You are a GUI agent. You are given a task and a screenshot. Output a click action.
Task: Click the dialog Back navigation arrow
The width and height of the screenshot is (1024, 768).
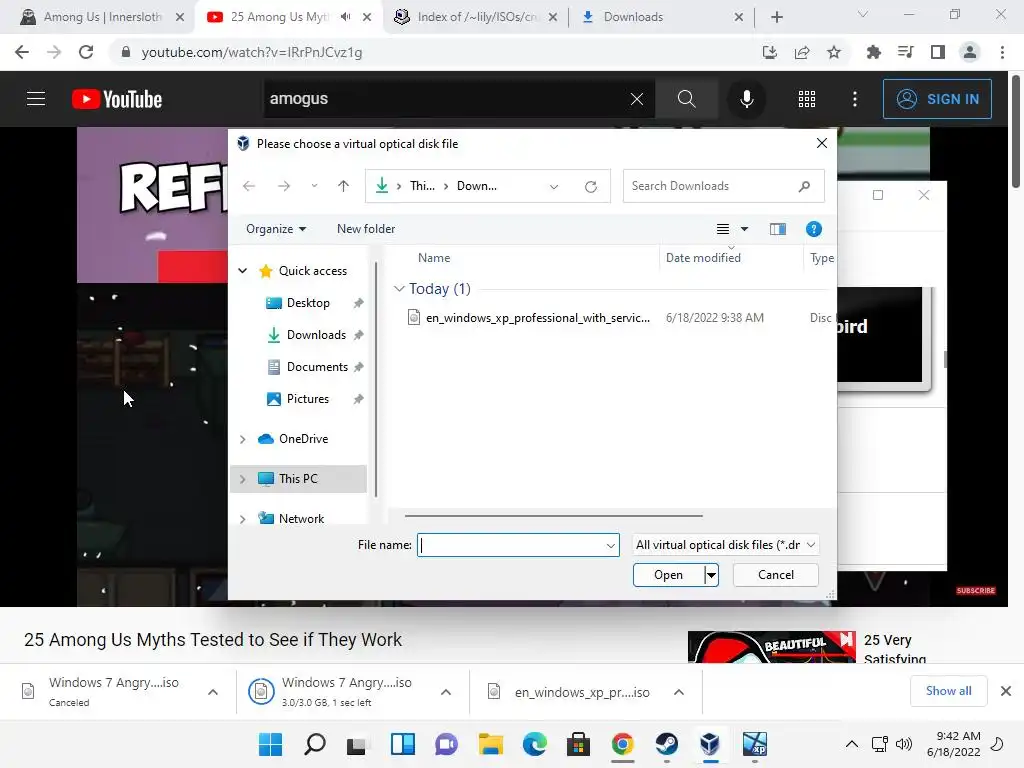click(249, 186)
